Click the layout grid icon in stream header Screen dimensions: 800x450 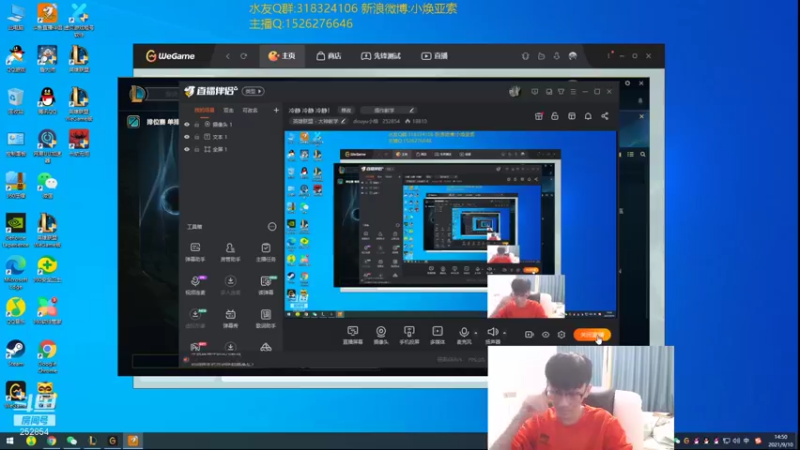pos(571,116)
